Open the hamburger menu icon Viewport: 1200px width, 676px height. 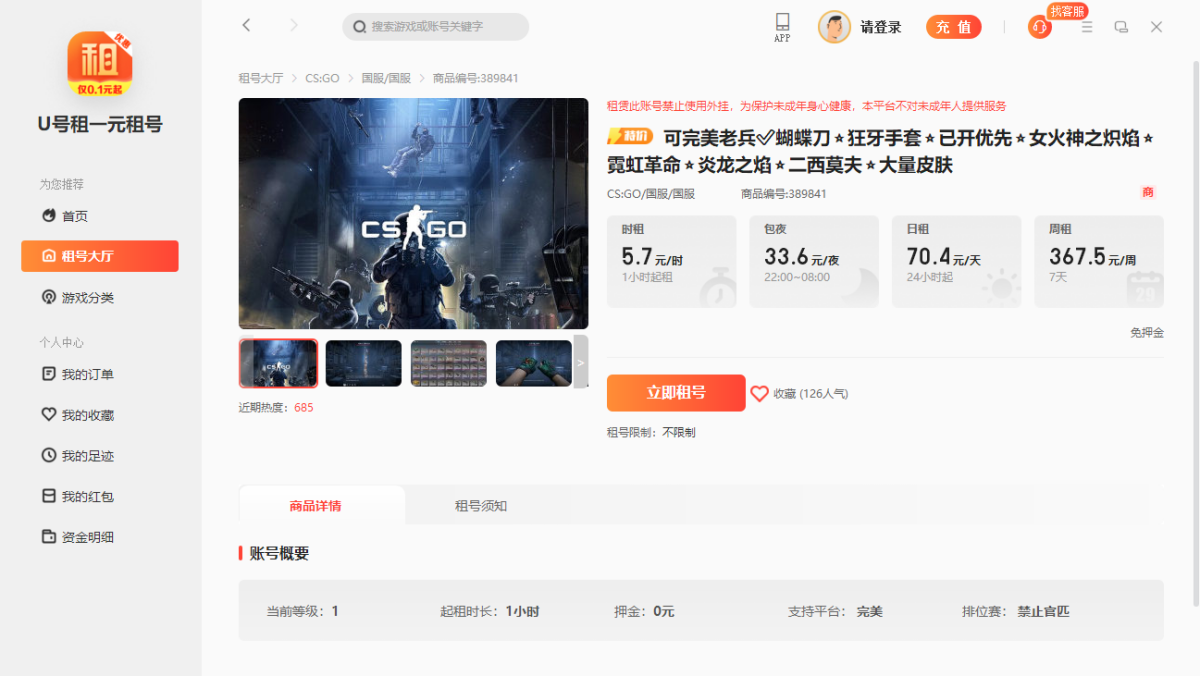click(1087, 27)
